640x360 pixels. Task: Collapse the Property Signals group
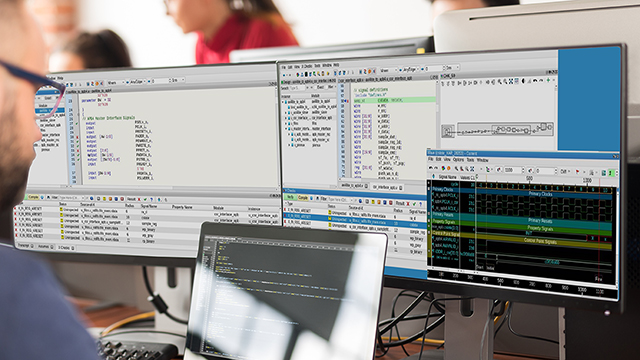click(x=429, y=220)
